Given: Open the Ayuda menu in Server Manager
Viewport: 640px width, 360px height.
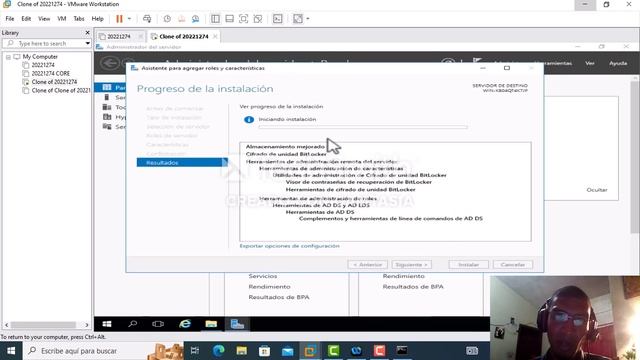Looking at the screenshot, I should coord(618,63).
